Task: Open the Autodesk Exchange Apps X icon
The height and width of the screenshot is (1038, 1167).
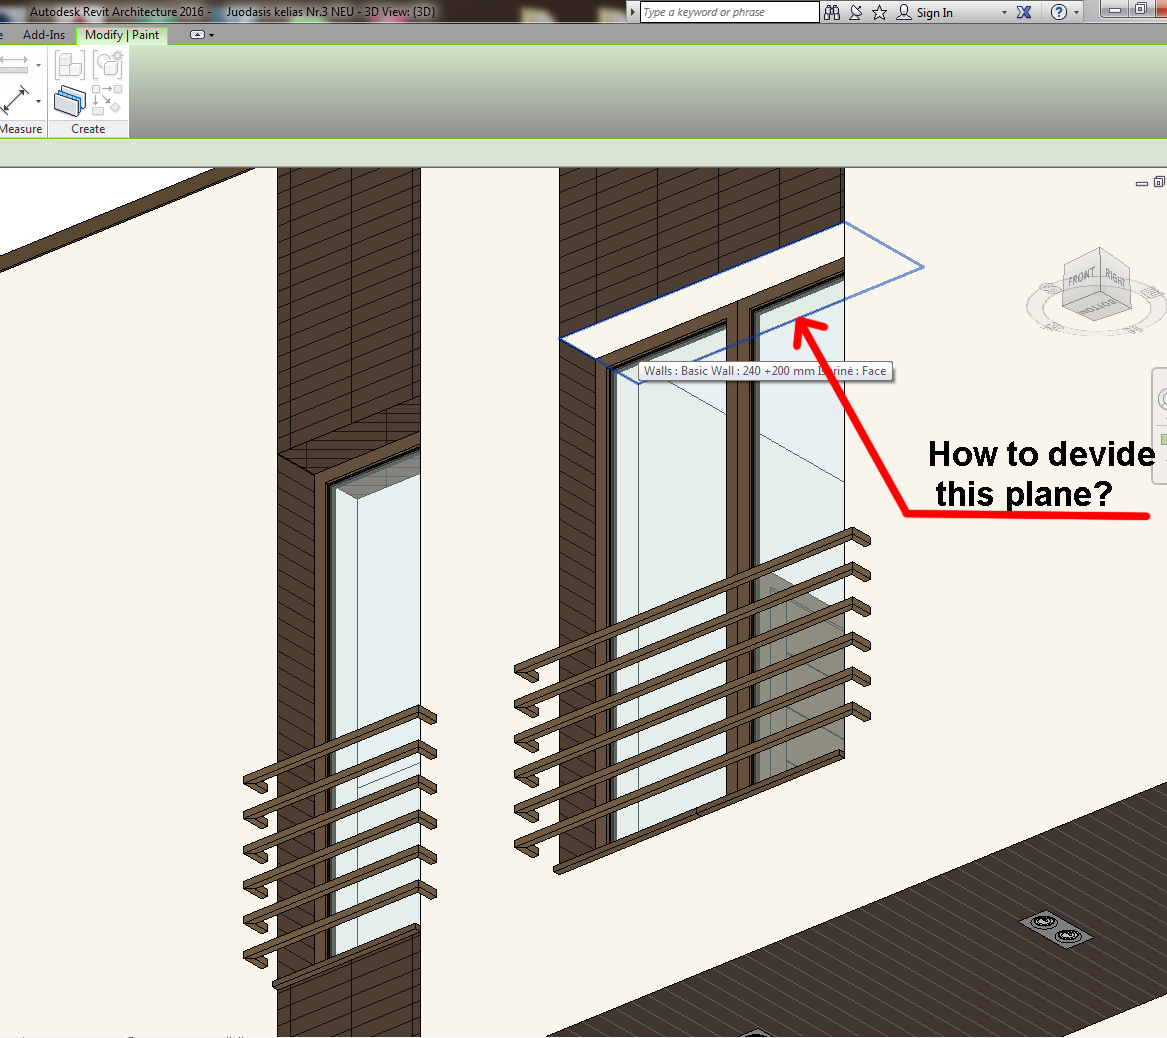Action: click(1024, 12)
